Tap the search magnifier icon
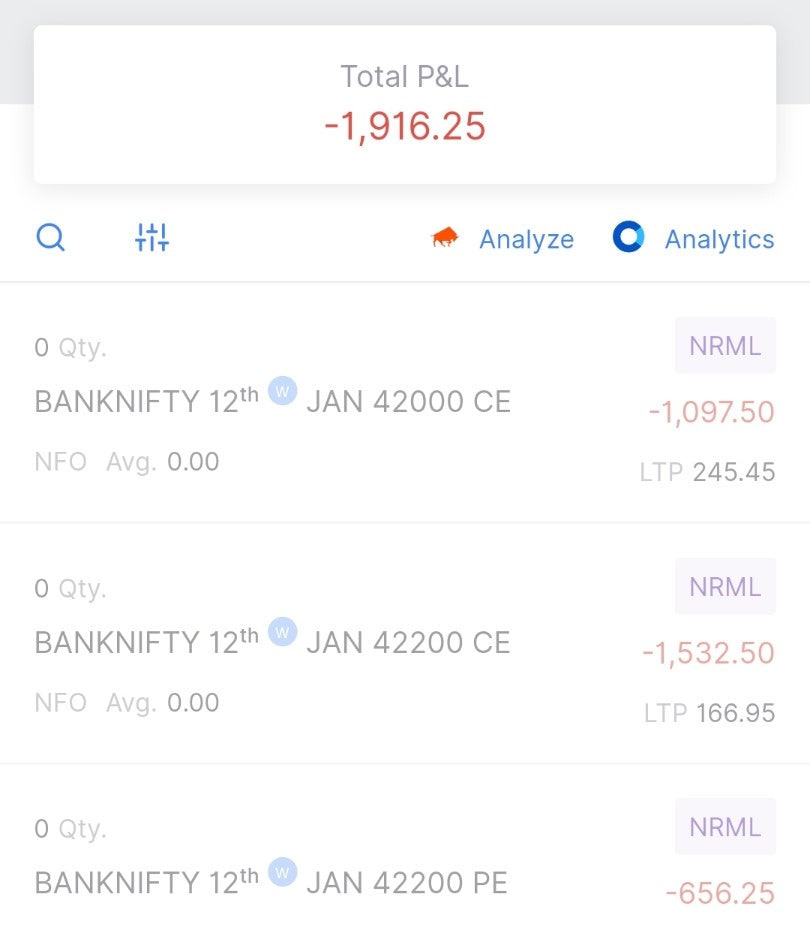The height and width of the screenshot is (928, 810). click(x=50, y=238)
